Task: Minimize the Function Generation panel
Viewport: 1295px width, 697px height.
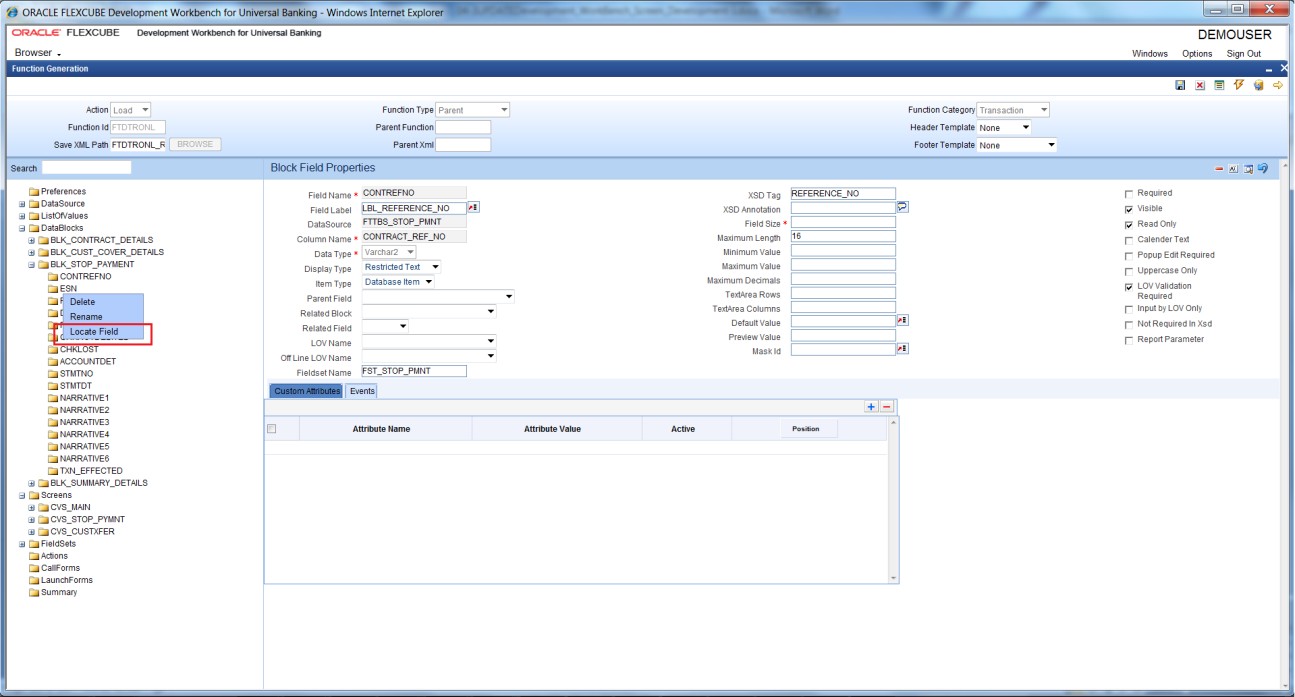Action: [x=1269, y=69]
